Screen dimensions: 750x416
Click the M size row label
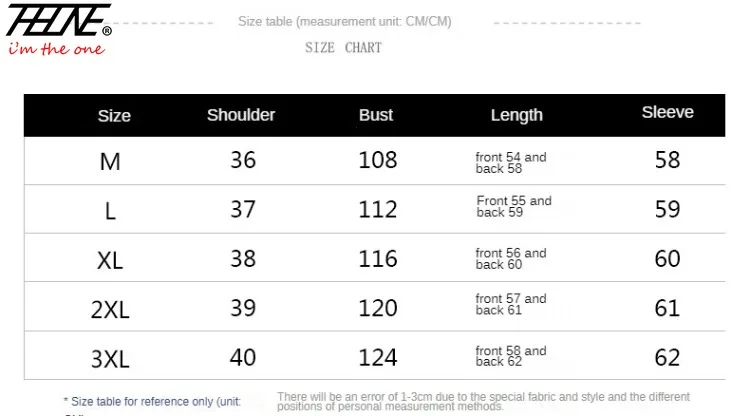(x=110, y=161)
